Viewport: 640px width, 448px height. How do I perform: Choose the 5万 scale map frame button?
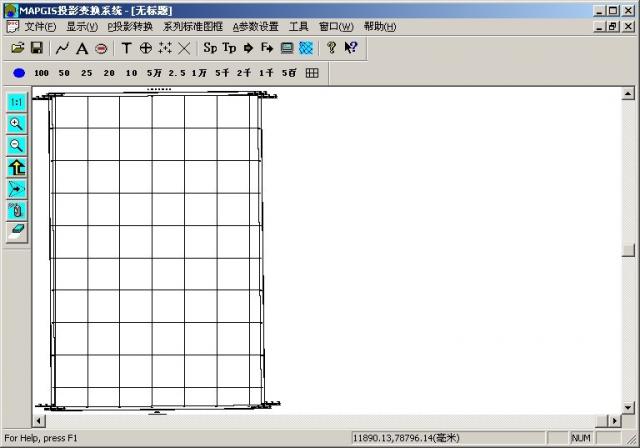tap(154, 73)
